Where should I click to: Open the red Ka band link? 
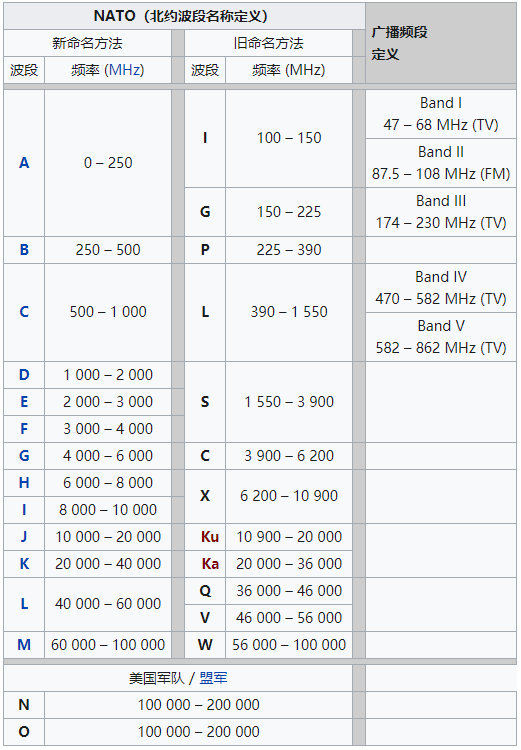pyautogui.click(x=210, y=563)
